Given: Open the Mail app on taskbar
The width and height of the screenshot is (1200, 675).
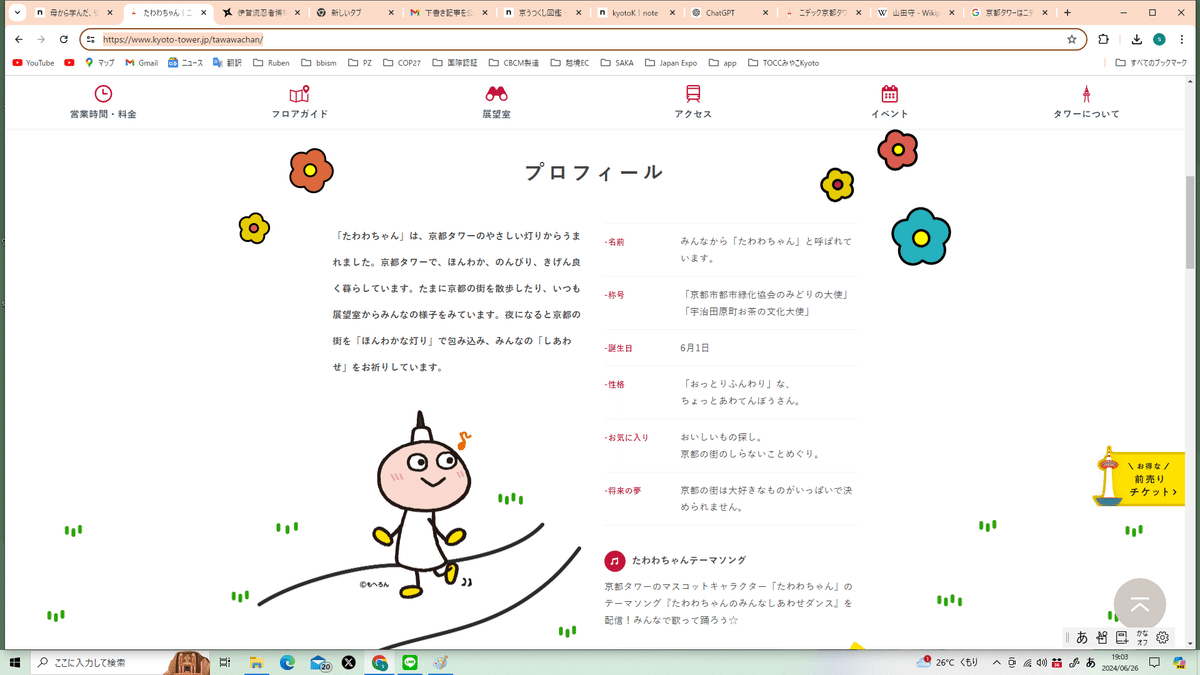Looking at the screenshot, I should [x=320, y=662].
